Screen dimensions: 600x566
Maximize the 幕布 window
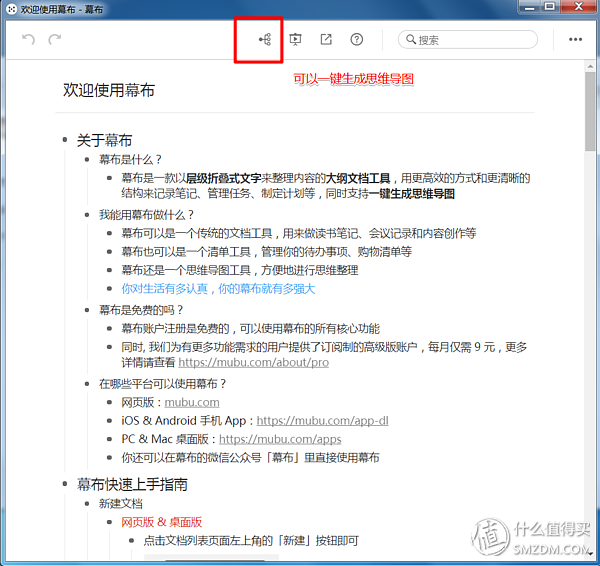[x=550, y=7]
